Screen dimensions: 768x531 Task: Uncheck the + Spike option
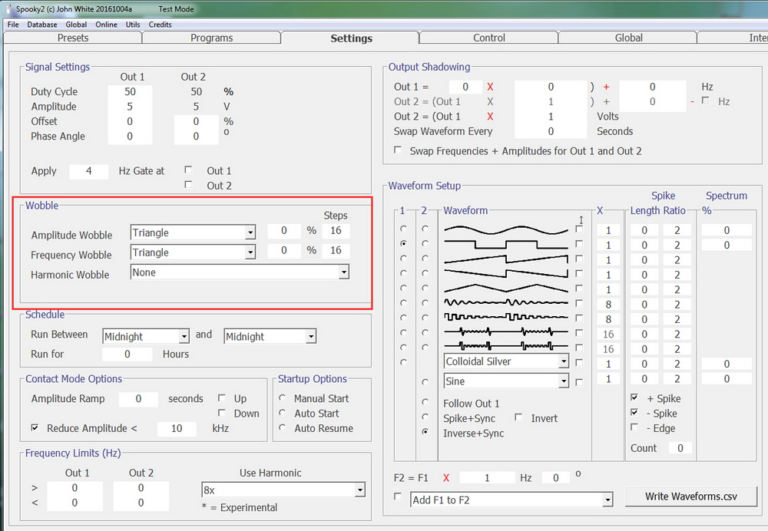[634, 398]
